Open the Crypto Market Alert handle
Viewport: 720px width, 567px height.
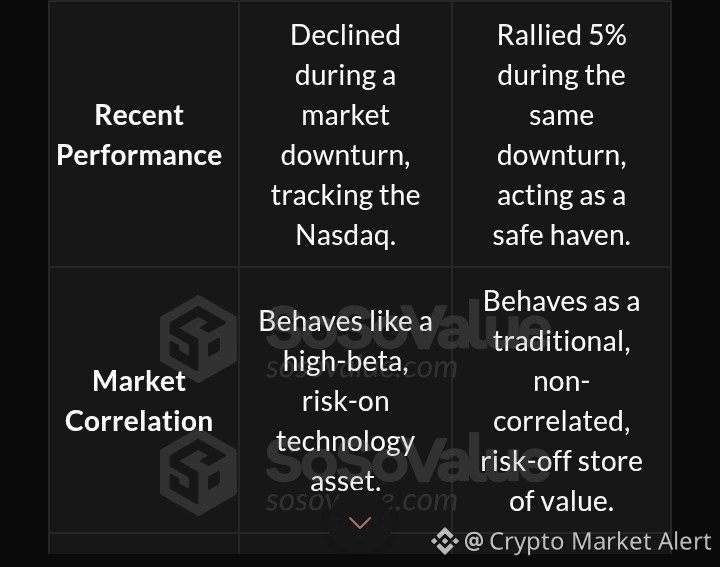(x=588, y=542)
